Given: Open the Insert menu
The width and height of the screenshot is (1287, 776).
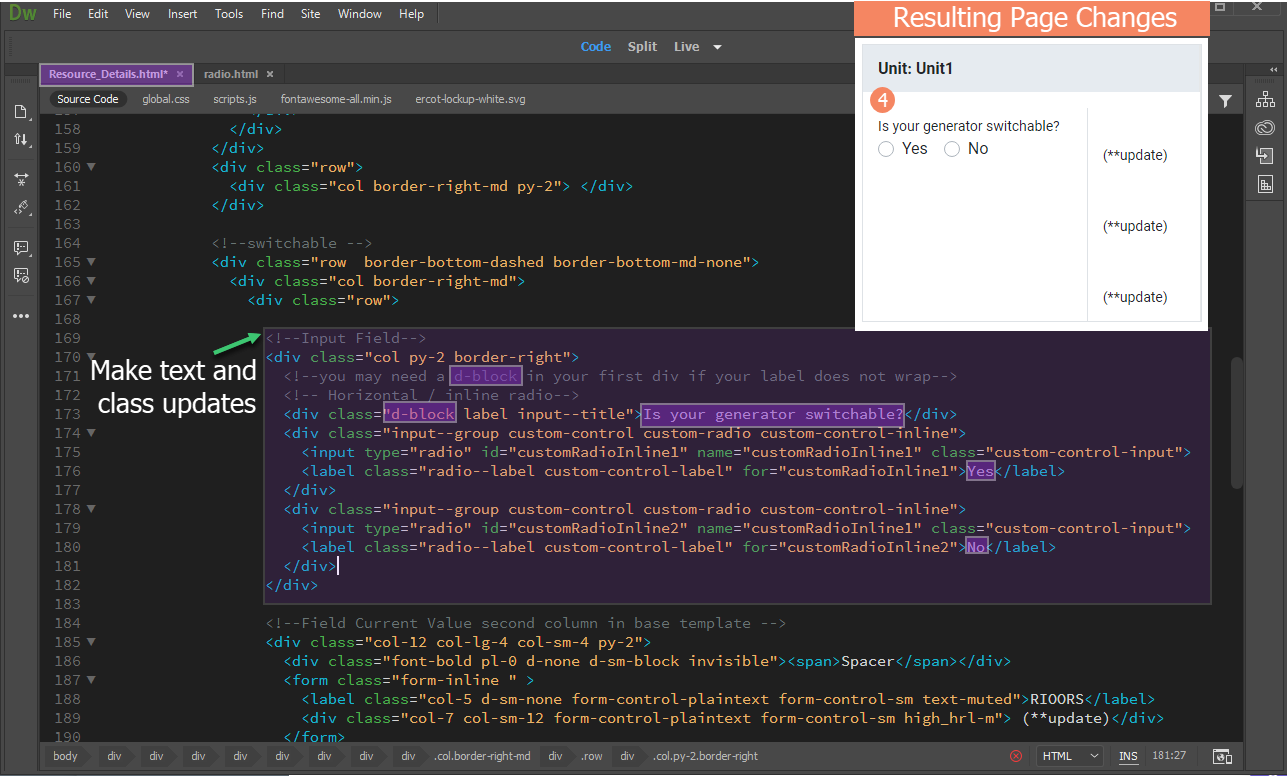Looking at the screenshot, I should [x=183, y=13].
